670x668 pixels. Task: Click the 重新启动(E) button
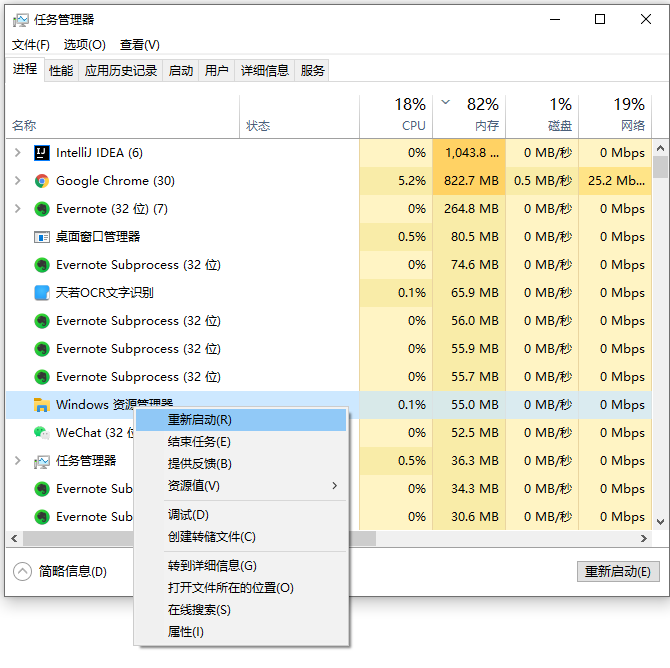click(x=618, y=571)
